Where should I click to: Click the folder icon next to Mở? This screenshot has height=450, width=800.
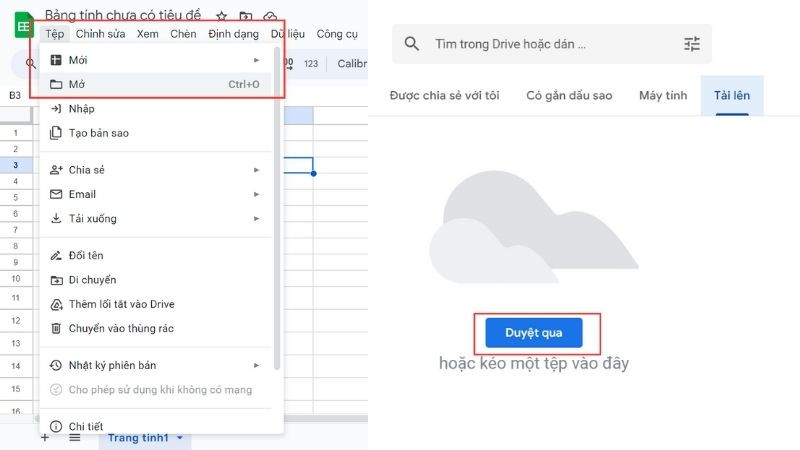tap(56, 84)
